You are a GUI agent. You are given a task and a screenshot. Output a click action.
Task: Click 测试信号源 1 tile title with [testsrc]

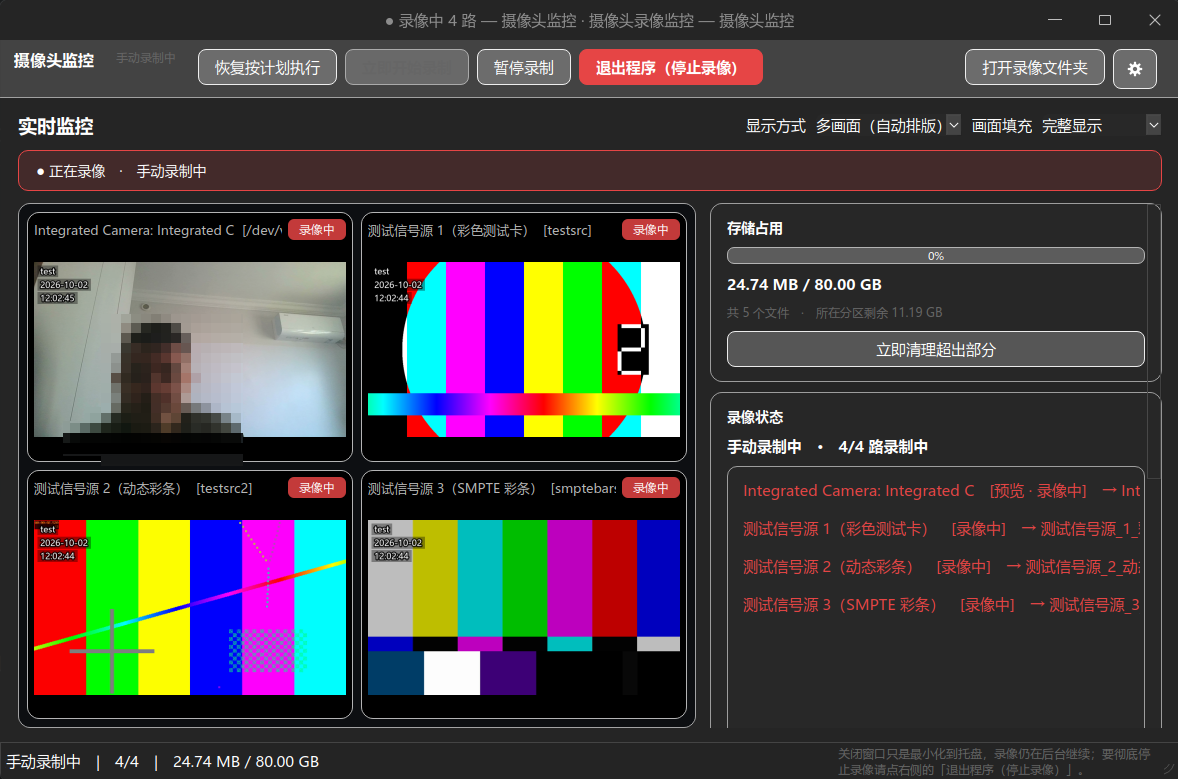click(x=479, y=231)
